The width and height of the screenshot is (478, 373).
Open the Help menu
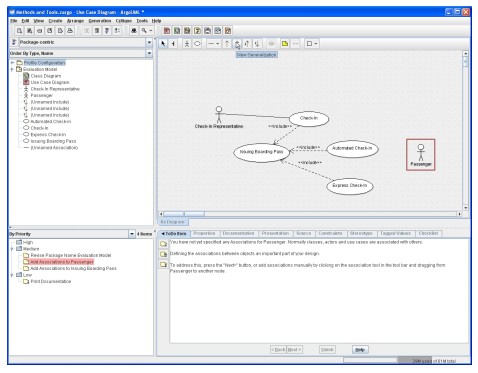tap(156, 21)
